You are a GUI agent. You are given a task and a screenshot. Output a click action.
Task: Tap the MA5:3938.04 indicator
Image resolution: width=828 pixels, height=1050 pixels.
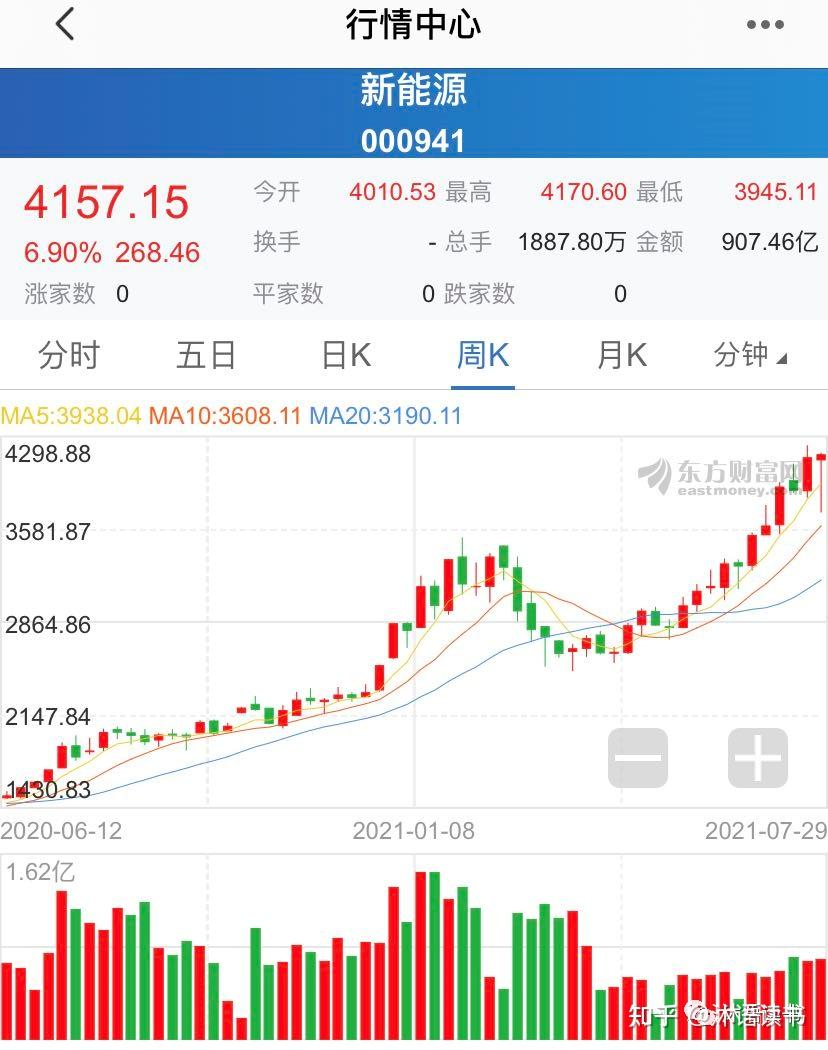[x=71, y=416]
